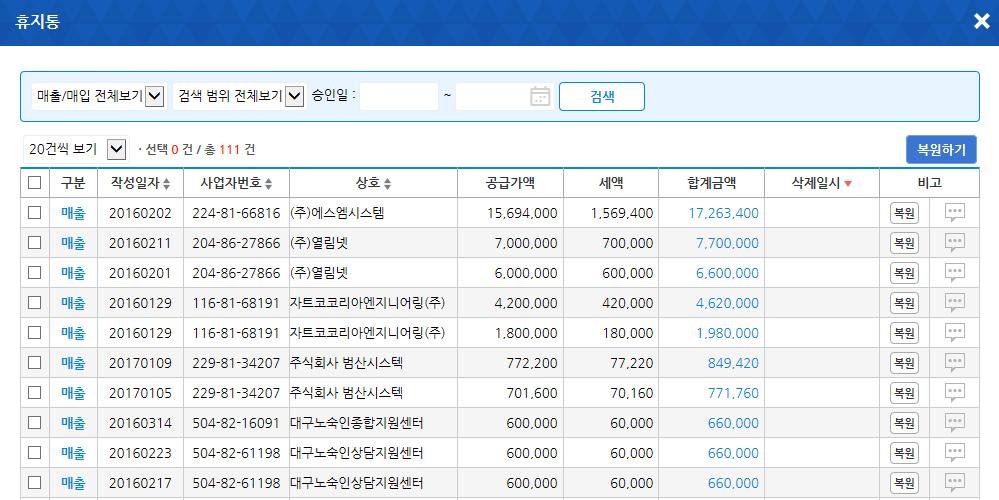This screenshot has width=999, height=500.
Task: Tick the select-all header checkbox
Action: [x=34, y=183]
